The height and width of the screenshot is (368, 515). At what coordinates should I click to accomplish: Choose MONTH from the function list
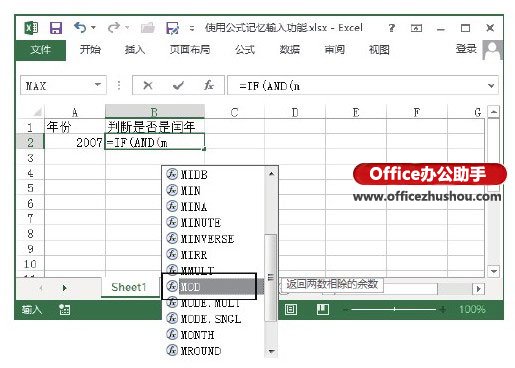tap(213, 335)
